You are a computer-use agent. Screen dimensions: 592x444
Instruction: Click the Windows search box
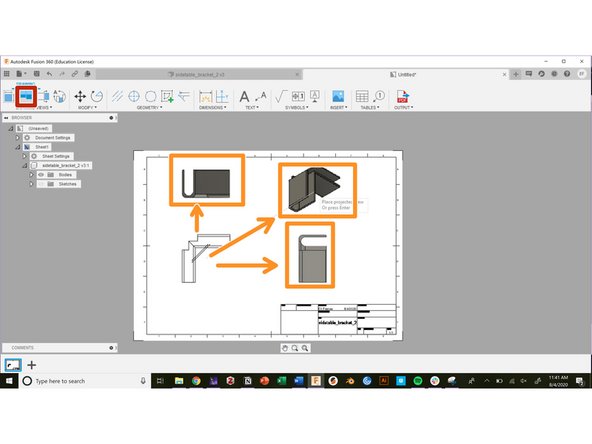tap(85, 381)
